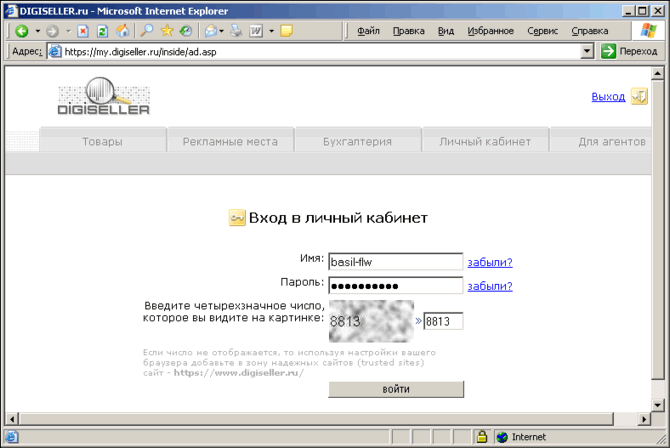Click the Back navigation arrow icon
Screen dimensions: 670x448
pyautogui.click(x=21, y=31)
